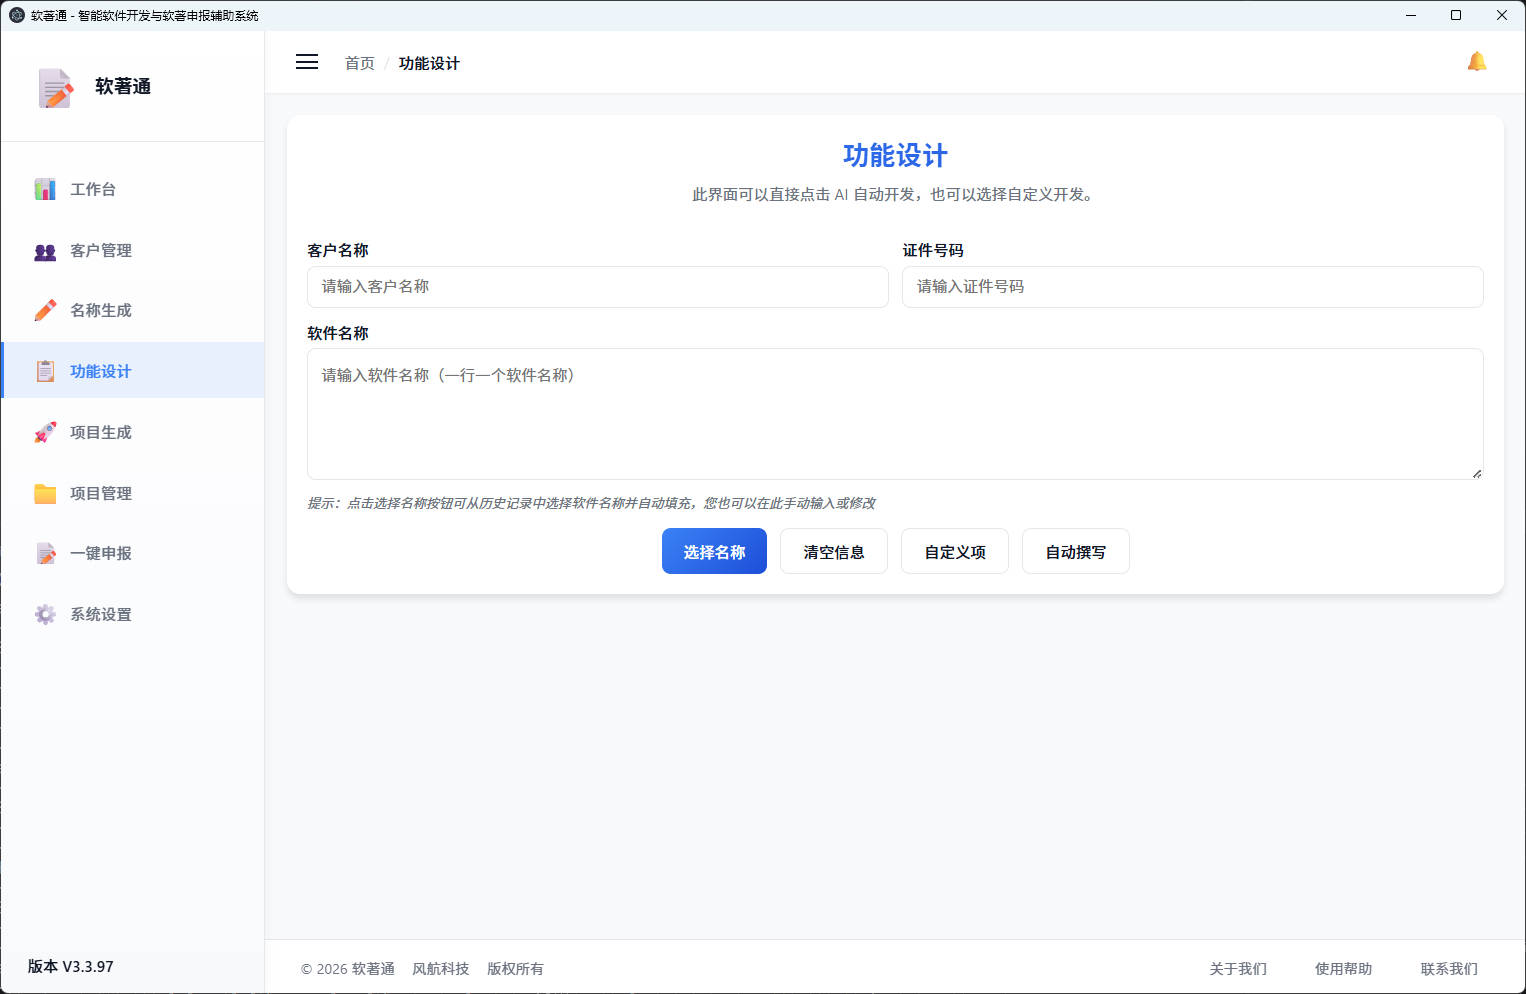Go to 客户管理 menu item
1526x994 pixels.
coord(133,250)
